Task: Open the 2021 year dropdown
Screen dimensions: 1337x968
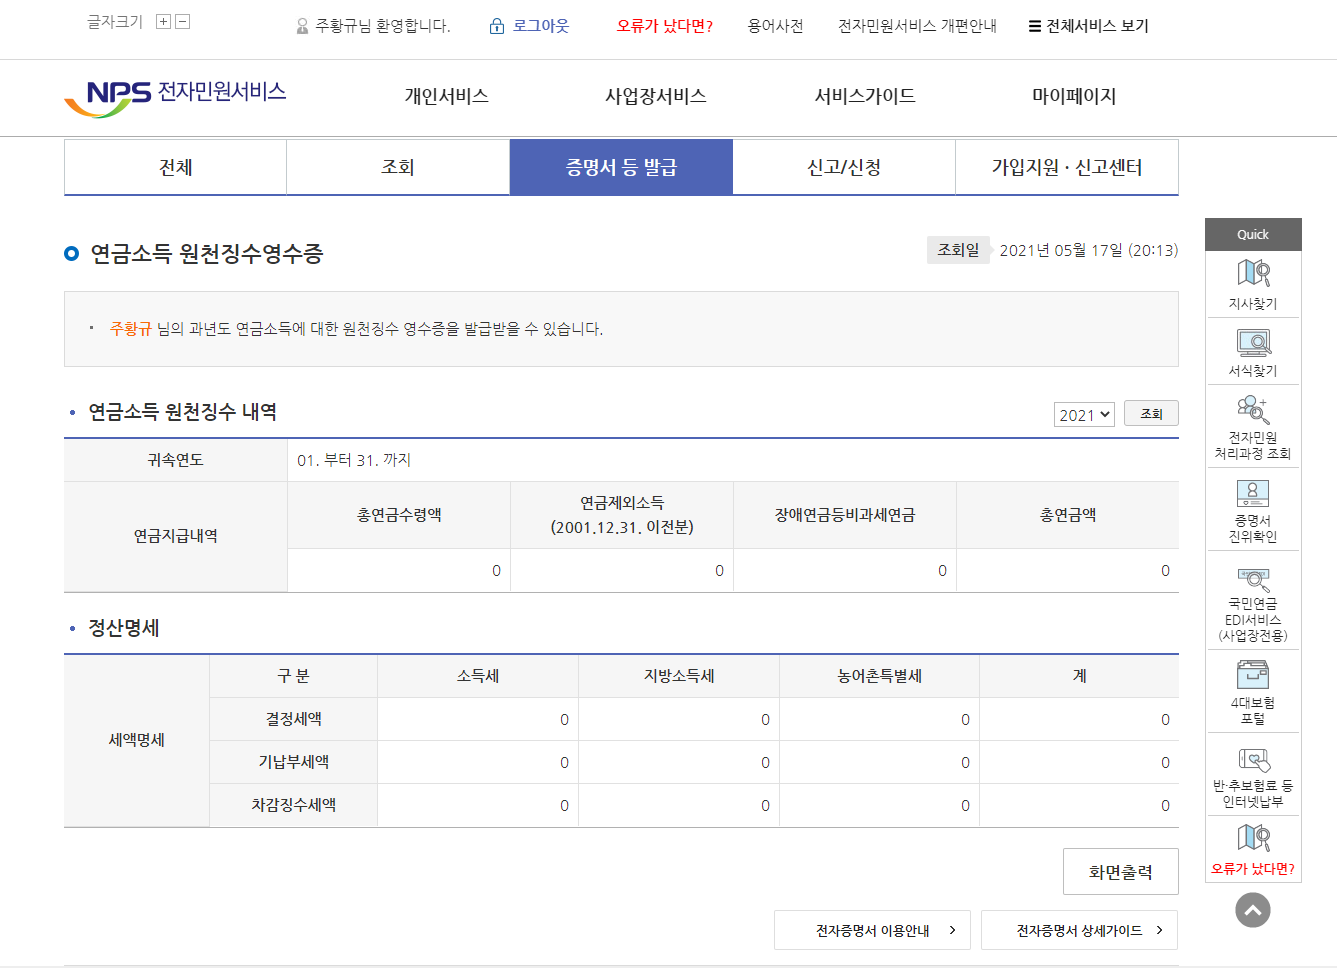Action: pyautogui.click(x=1084, y=415)
